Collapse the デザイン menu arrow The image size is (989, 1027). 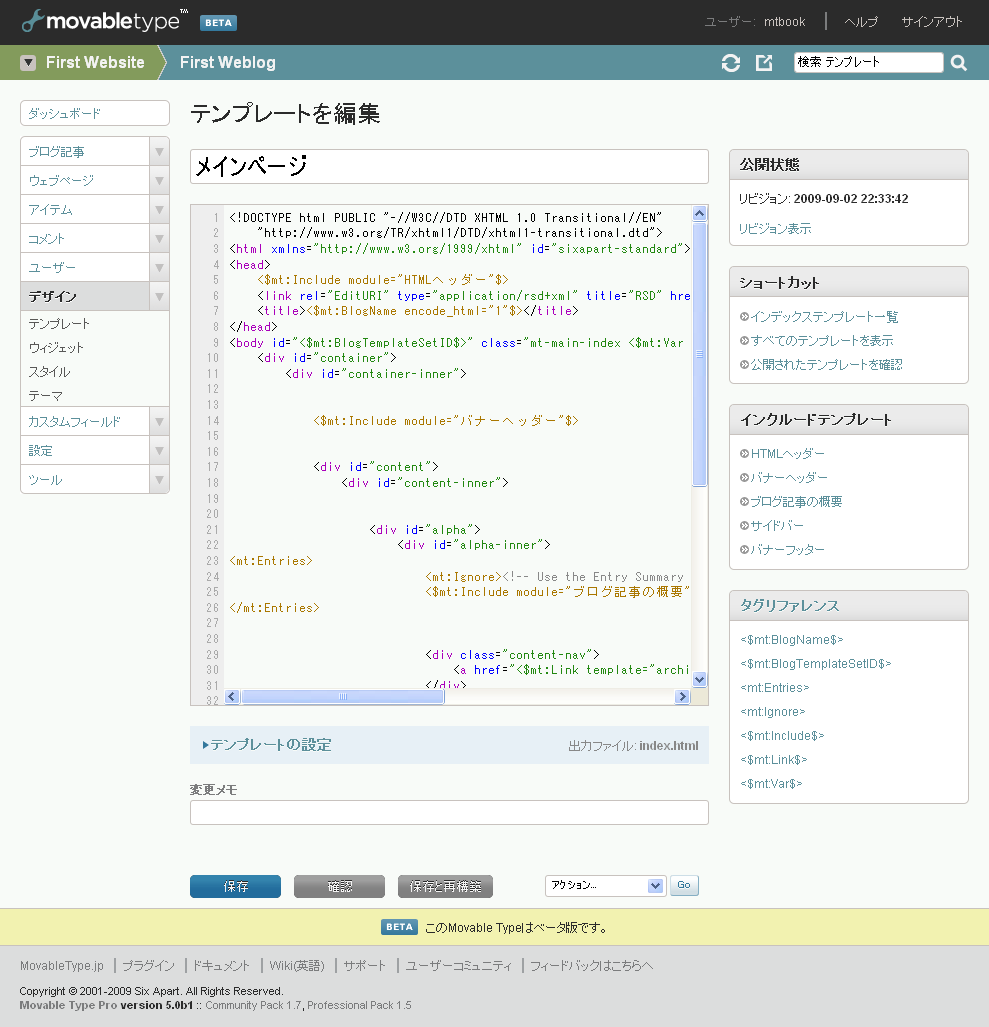tap(159, 297)
